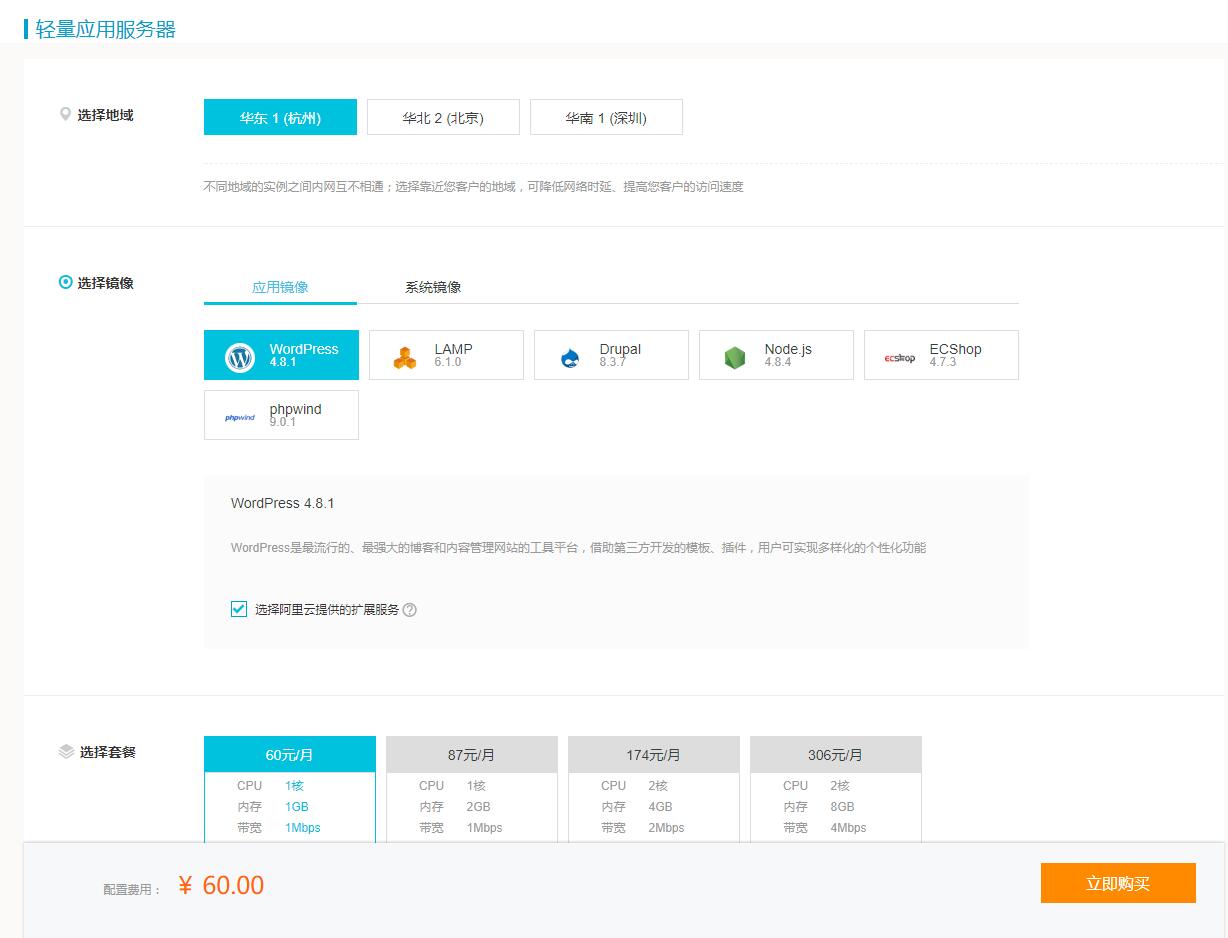Click the 轻量应用服务器 page title
The height and width of the screenshot is (938, 1228).
(x=106, y=29)
